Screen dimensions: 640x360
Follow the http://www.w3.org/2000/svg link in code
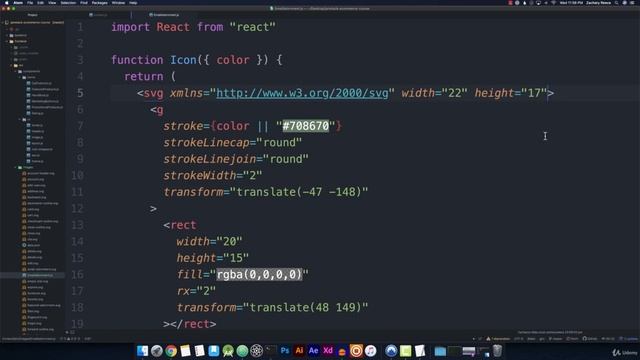click(x=302, y=93)
